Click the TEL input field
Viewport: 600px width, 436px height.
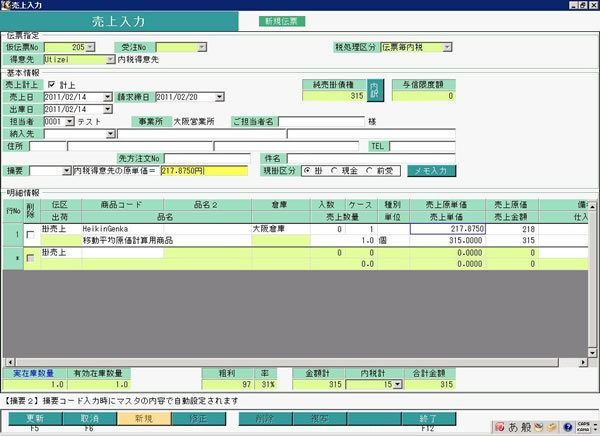(422, 146)
